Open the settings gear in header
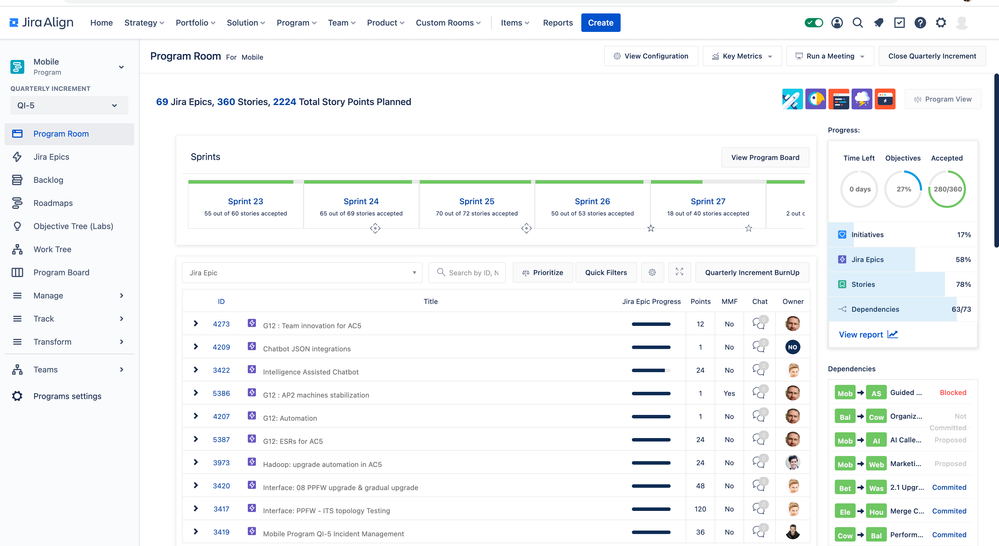Viewport: 999px width, 546px height. [x=941, y=23]
